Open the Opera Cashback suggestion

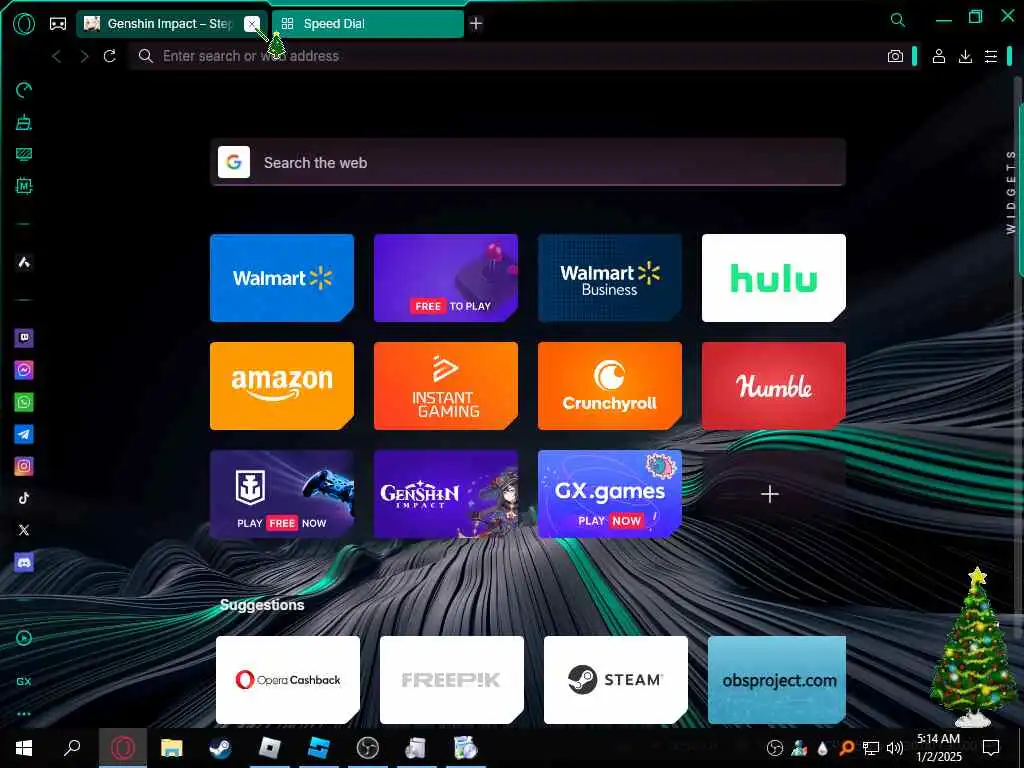[x=288, y=680]
